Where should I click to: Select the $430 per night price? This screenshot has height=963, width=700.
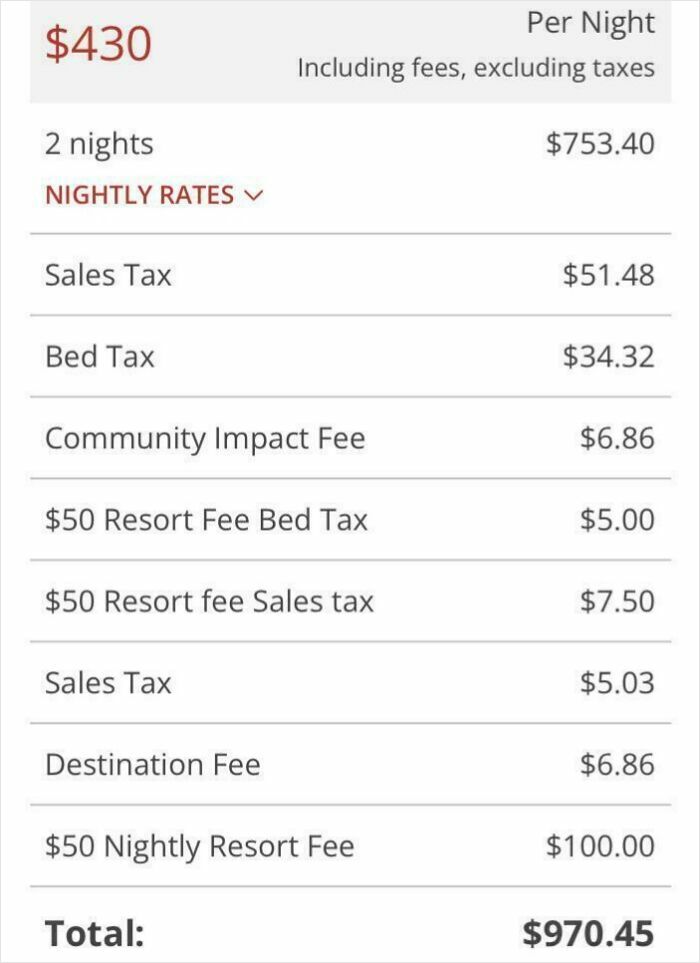point(98,44)
